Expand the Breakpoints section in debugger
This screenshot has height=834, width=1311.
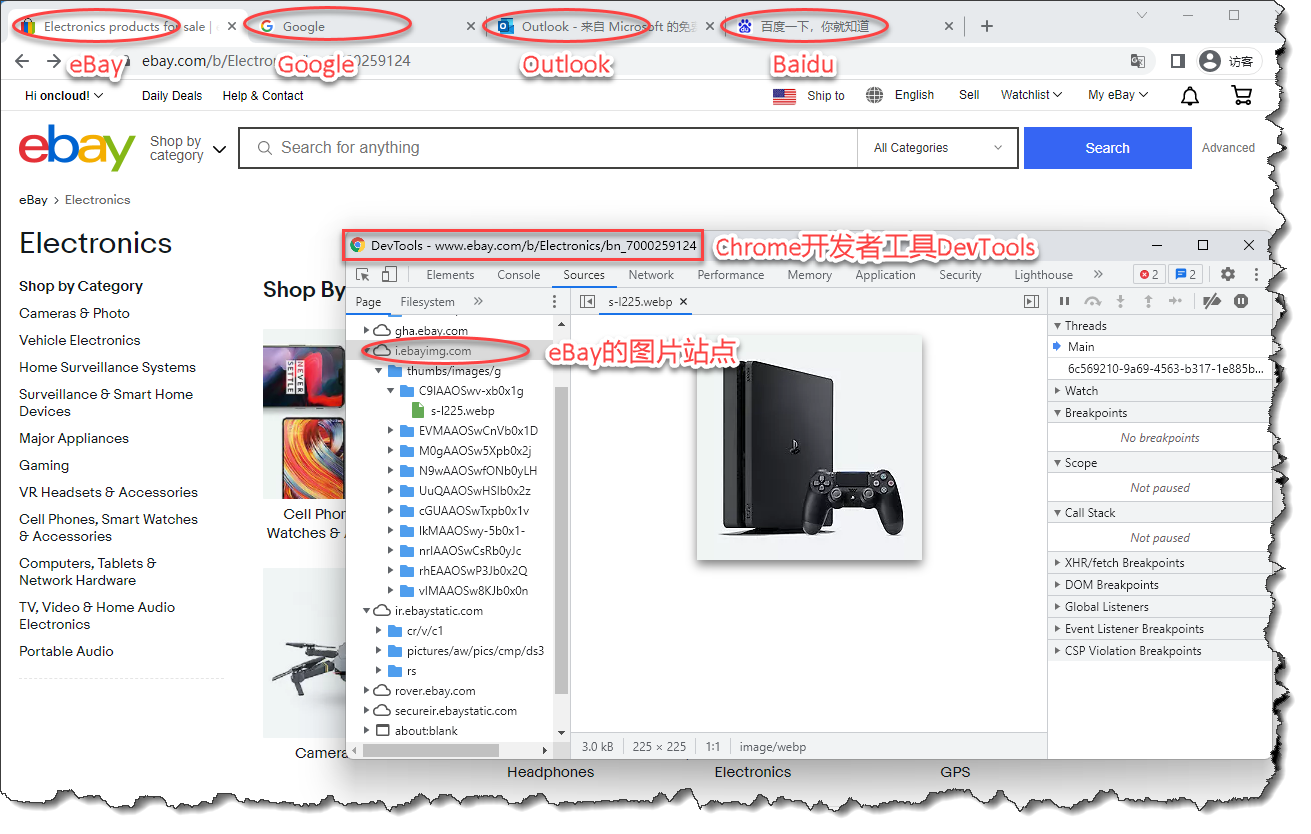pos(1095,413)
